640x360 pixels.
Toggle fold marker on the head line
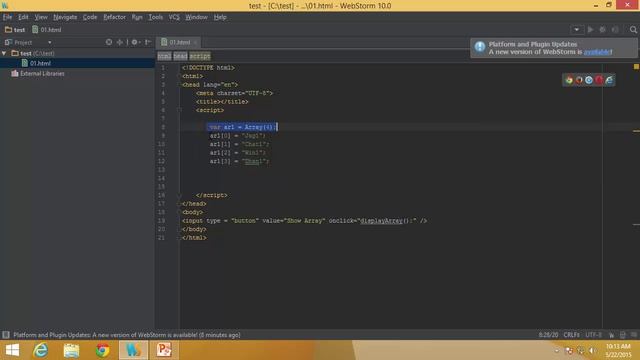tap(179, 84)
